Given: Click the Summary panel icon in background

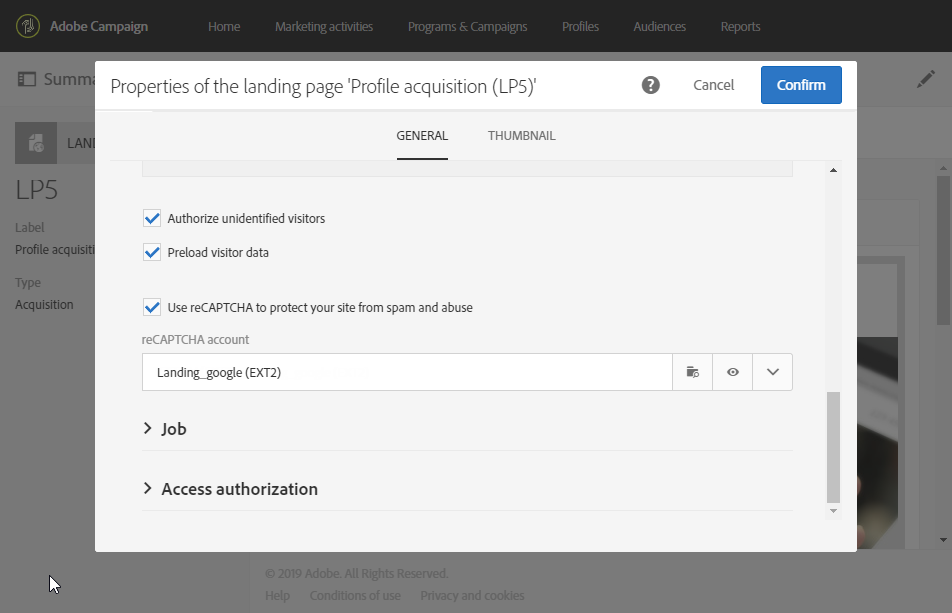Looking at the screenshot, I should (x=27, y=79).
